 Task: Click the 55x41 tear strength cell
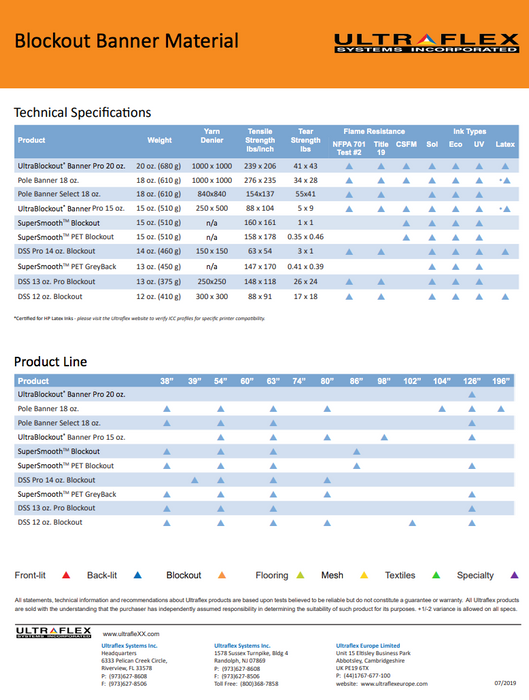point(305,194)
